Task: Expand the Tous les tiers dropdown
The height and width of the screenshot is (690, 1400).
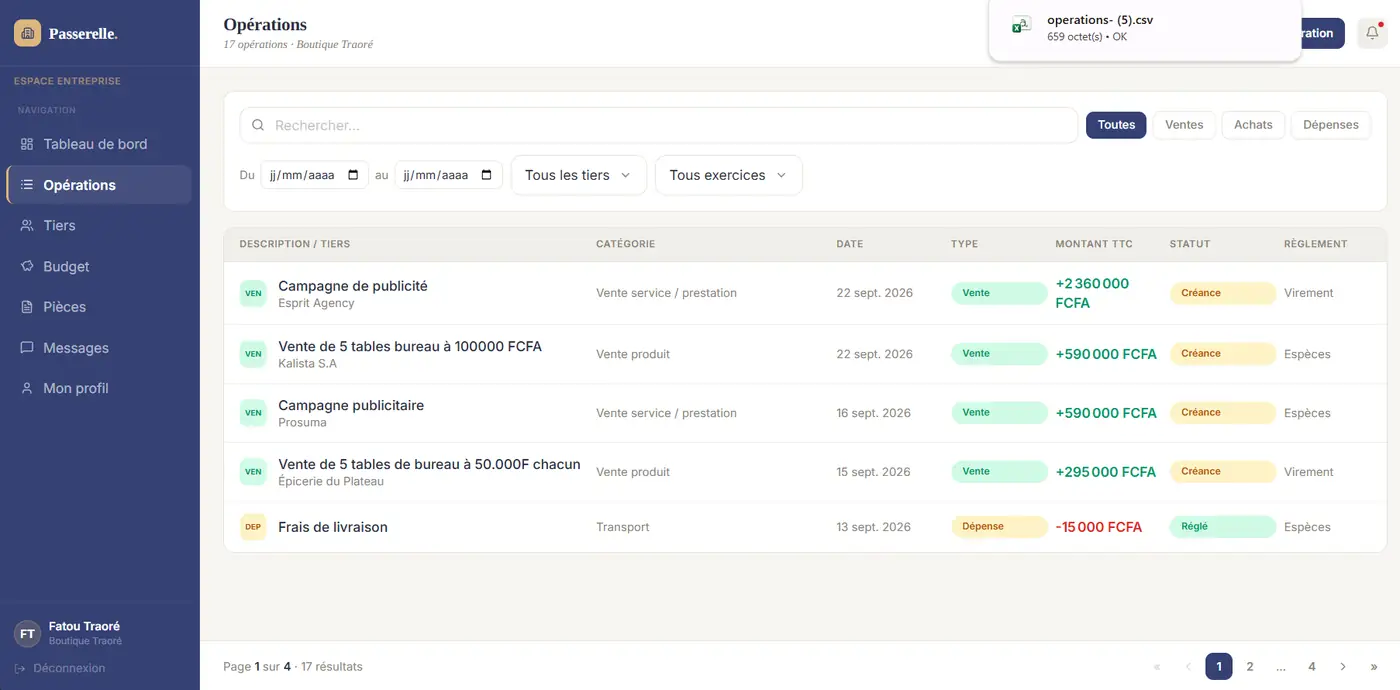Action: (578, 175)
